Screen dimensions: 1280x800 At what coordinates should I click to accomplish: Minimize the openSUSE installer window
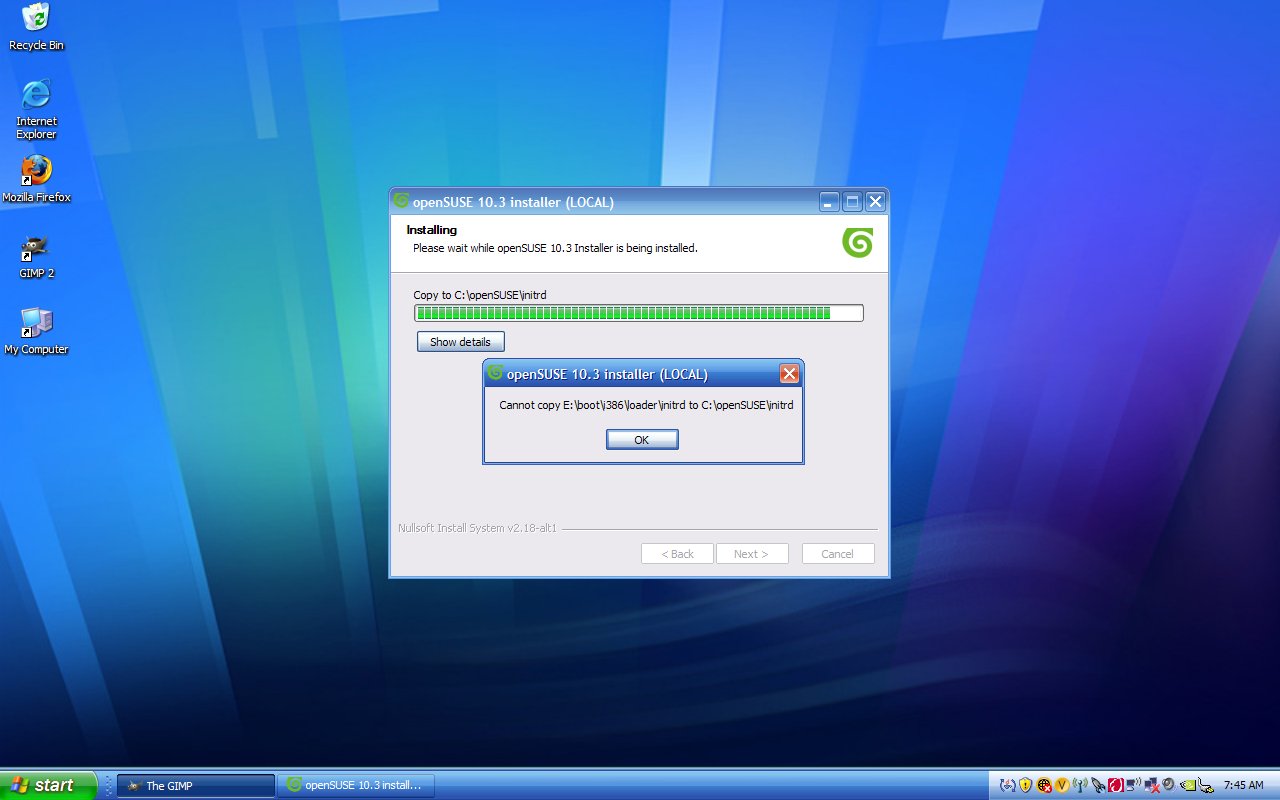[830, 202]
